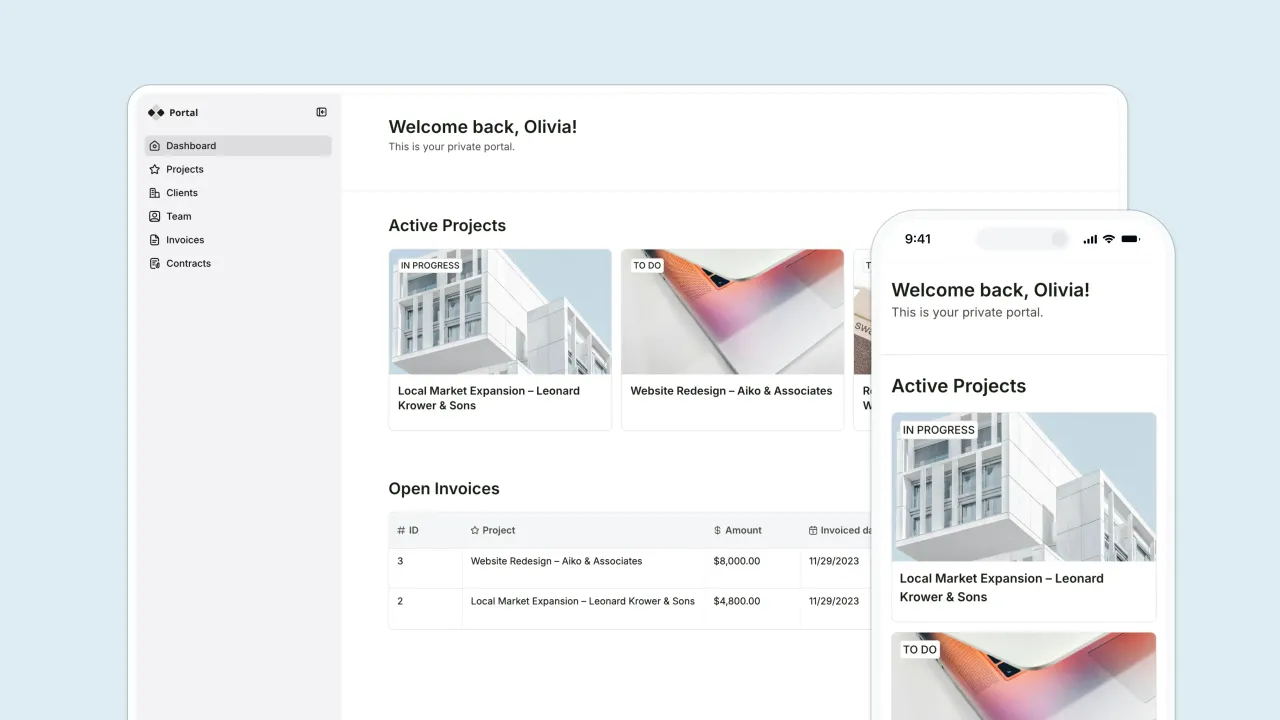The width and height of the screenshot is (1280, 720).
Task: Open Contracts in the sidebar
Action: pos(238,264)
